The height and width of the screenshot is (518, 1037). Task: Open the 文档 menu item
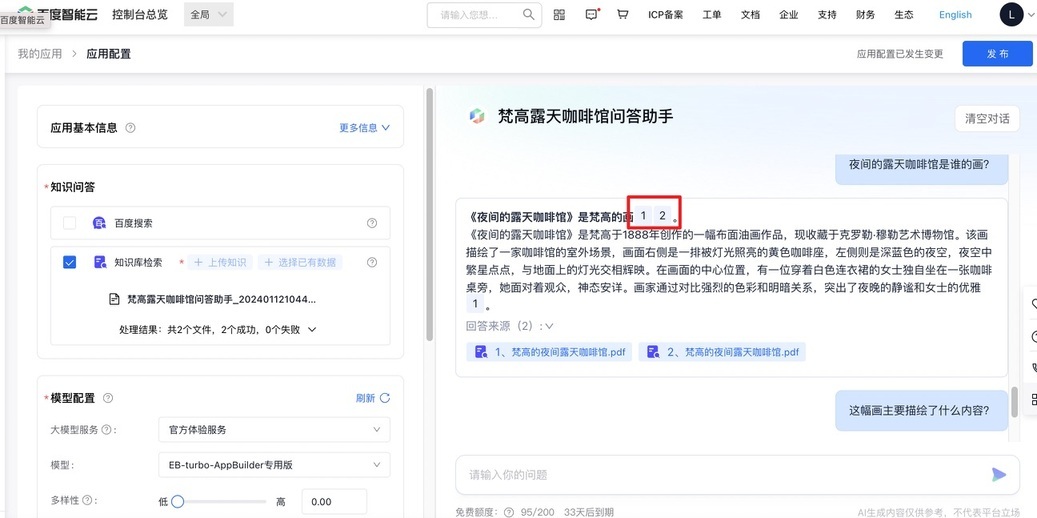pos(750,15)
